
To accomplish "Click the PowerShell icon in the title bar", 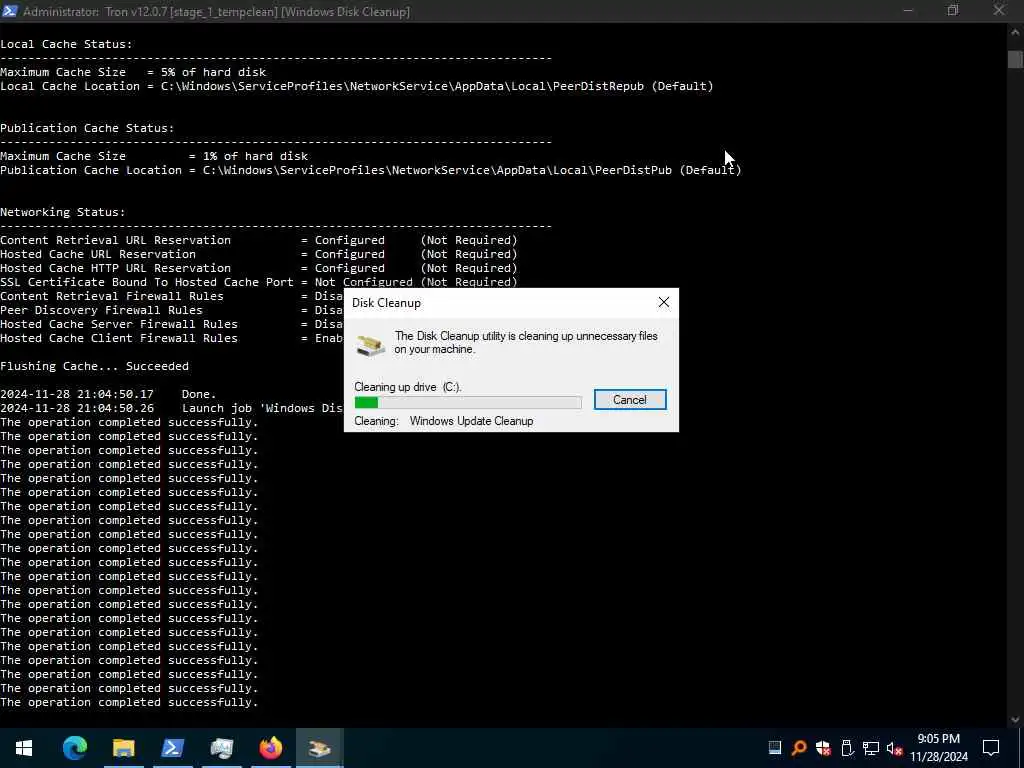I will [10, 11].
